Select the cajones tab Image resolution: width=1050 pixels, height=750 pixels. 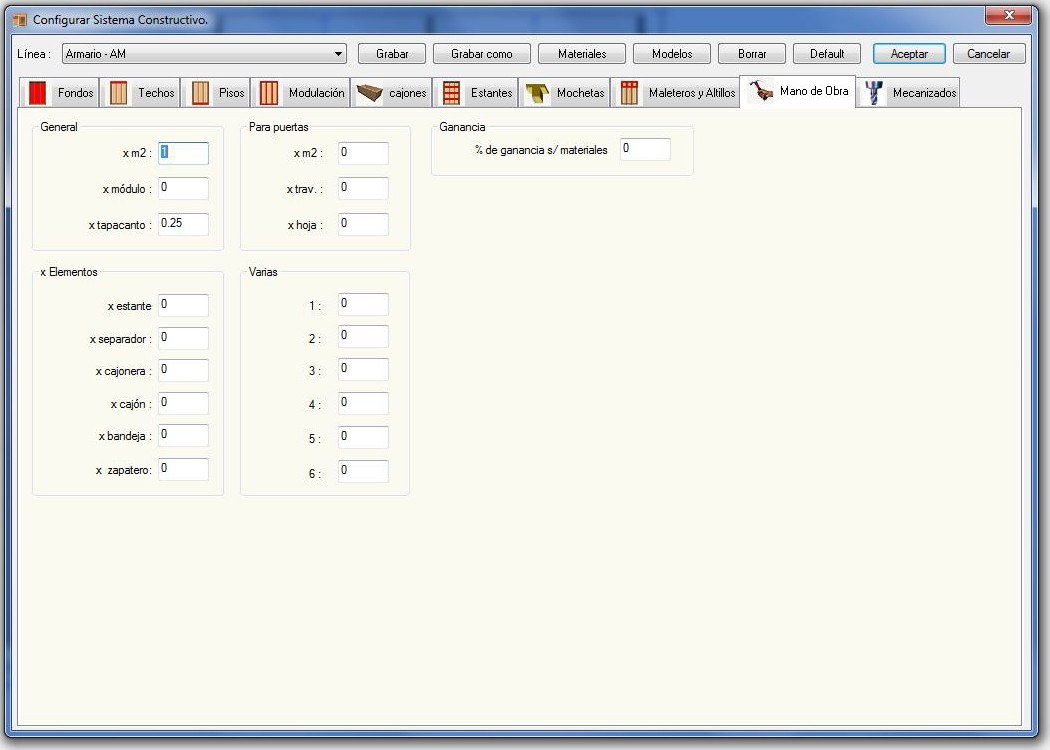(x=391, y=93)
